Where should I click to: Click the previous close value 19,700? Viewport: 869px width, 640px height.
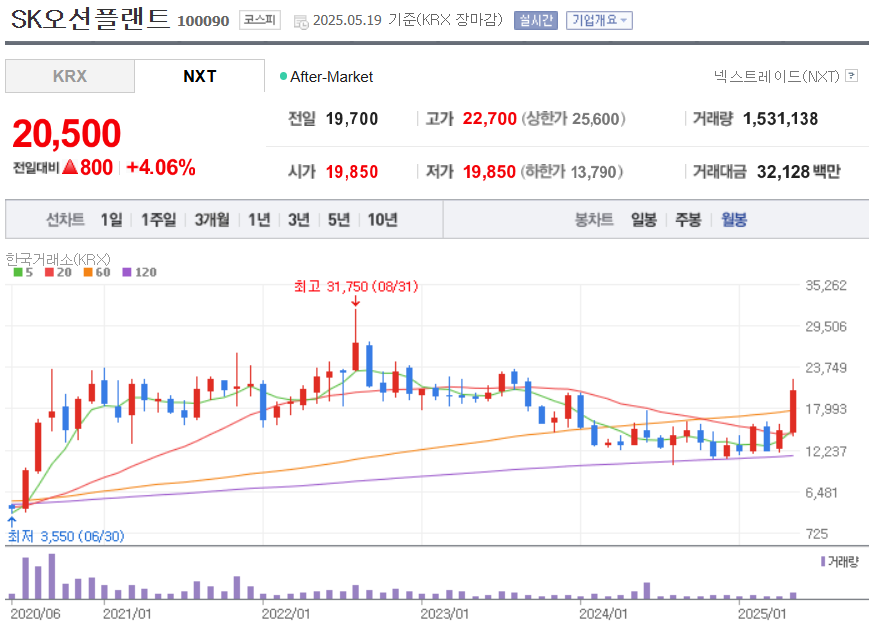[x=352, y=119]
